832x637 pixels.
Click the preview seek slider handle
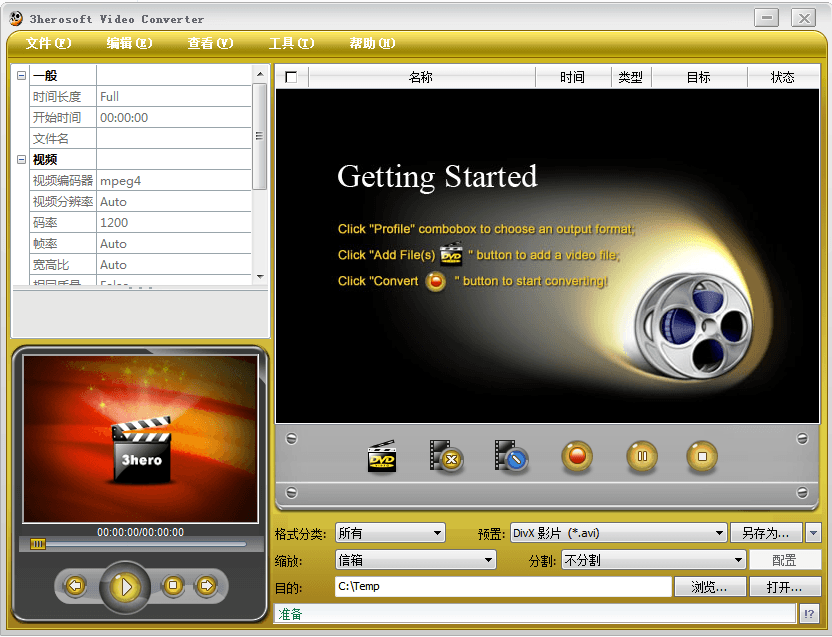(x=38, y=544)
